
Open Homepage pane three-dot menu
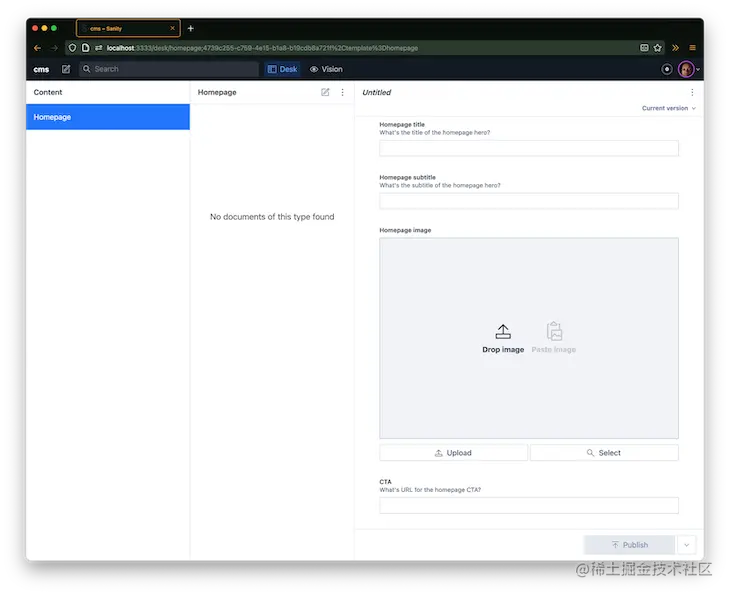point(343,92)
